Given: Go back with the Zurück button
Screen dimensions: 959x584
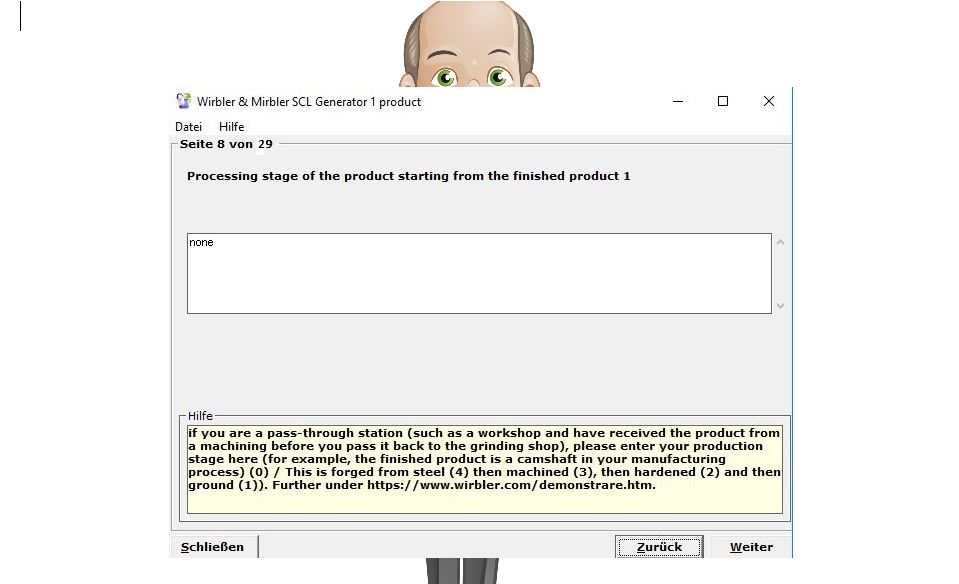Looking at the screenshot, I should coord(659,547).
